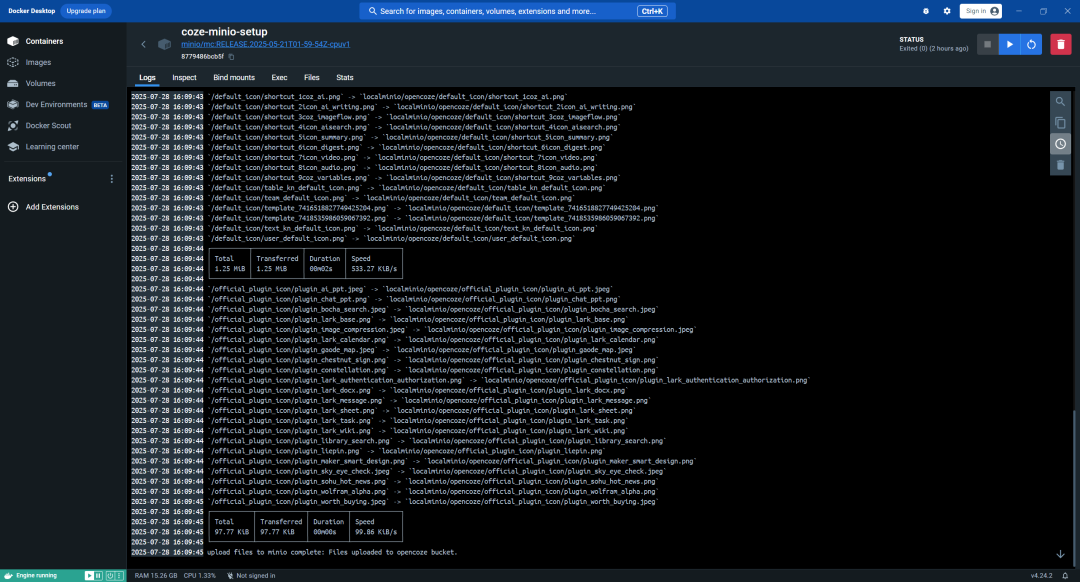Click the 99.86 KiB/s Speed value

click(376, 532)
